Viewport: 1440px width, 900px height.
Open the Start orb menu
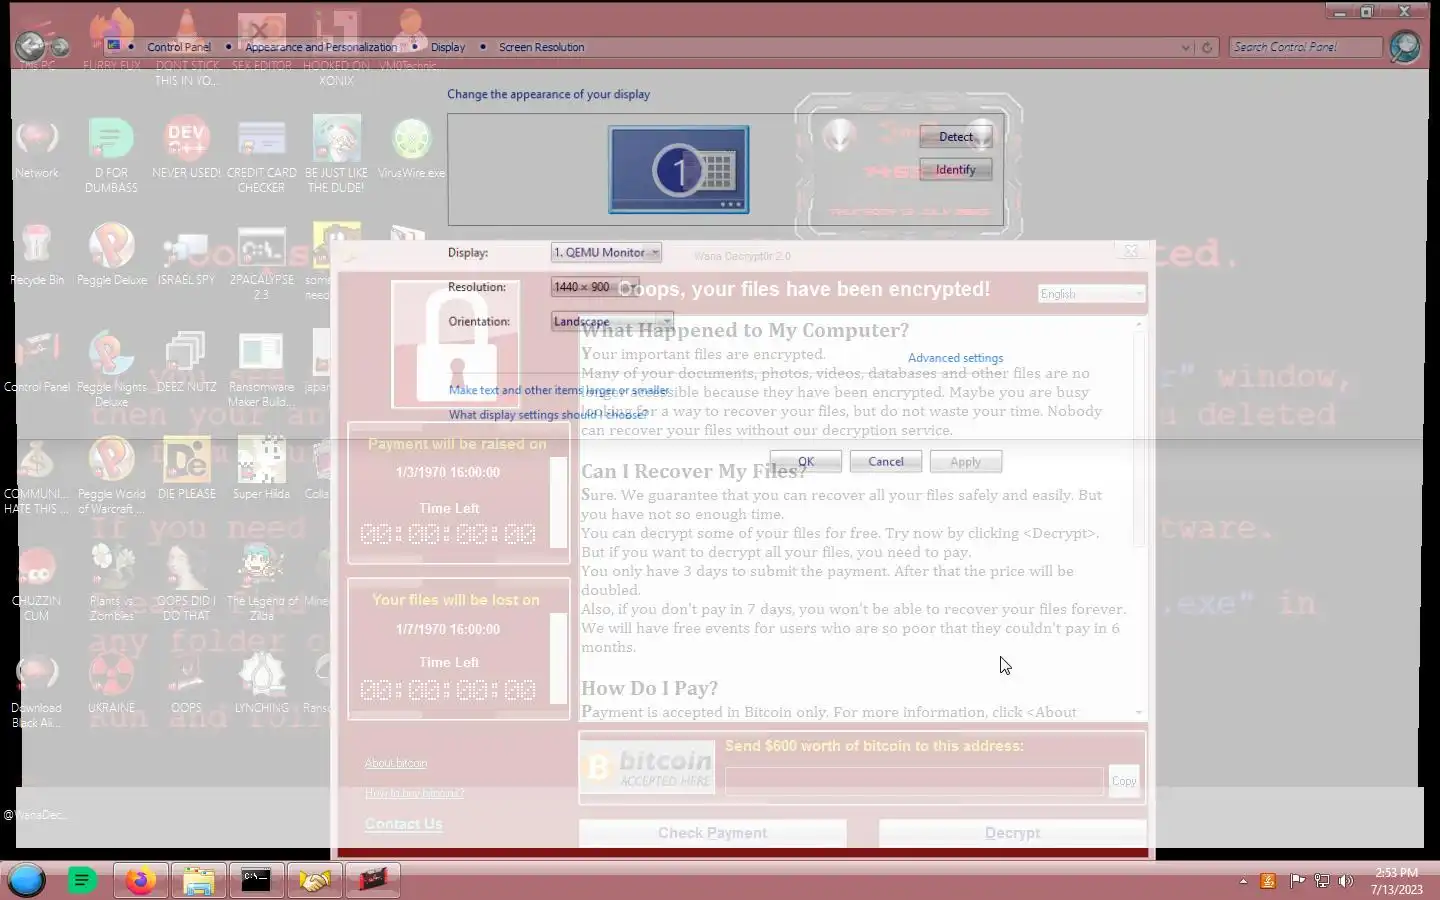tap(27, 880)
